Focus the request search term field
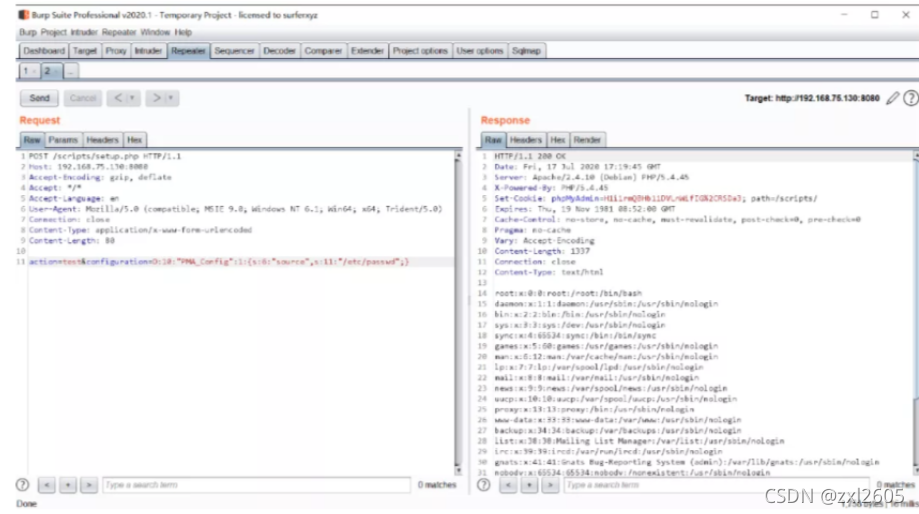Screen dimensions: 919x514 (257, 485)
